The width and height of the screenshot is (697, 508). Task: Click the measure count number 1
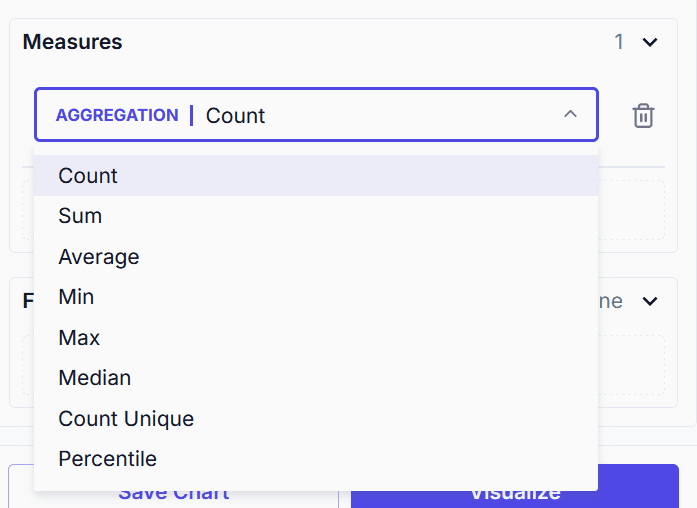[x=619, y=42]
